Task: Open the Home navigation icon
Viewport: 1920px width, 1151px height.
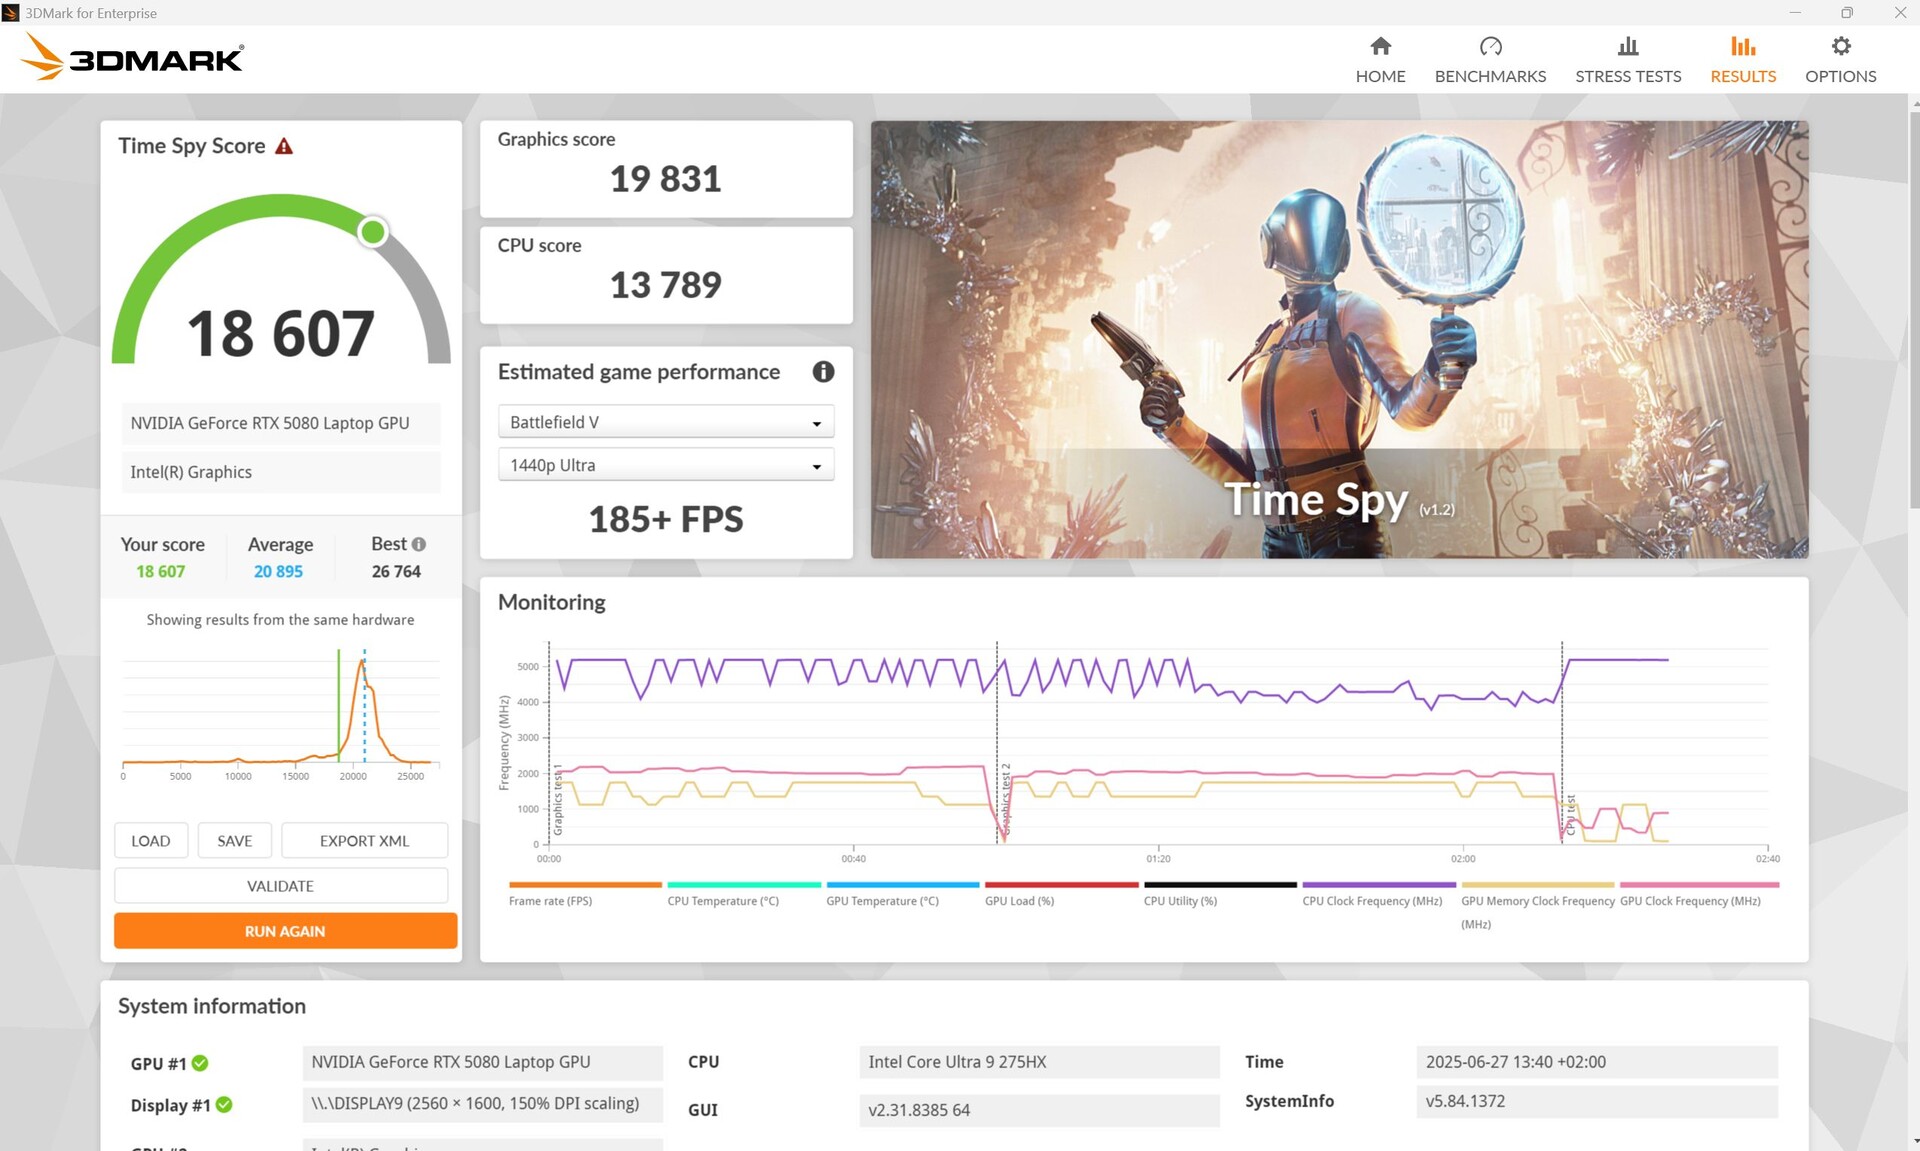Action: click(1380, 47)
